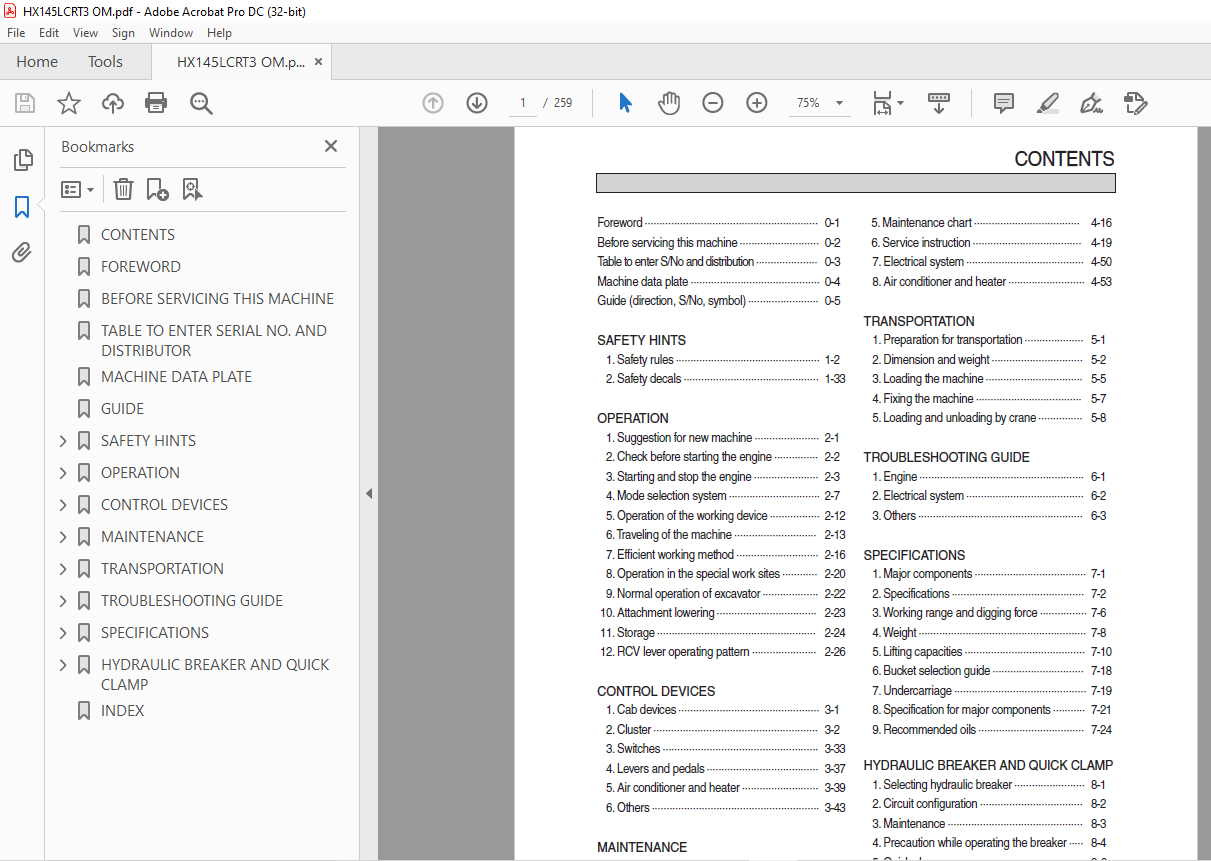Jump to the CONTENTS bookmark
Image resolution: width=1211 pixels, height=861 pixels.
[x=138, y=235]
